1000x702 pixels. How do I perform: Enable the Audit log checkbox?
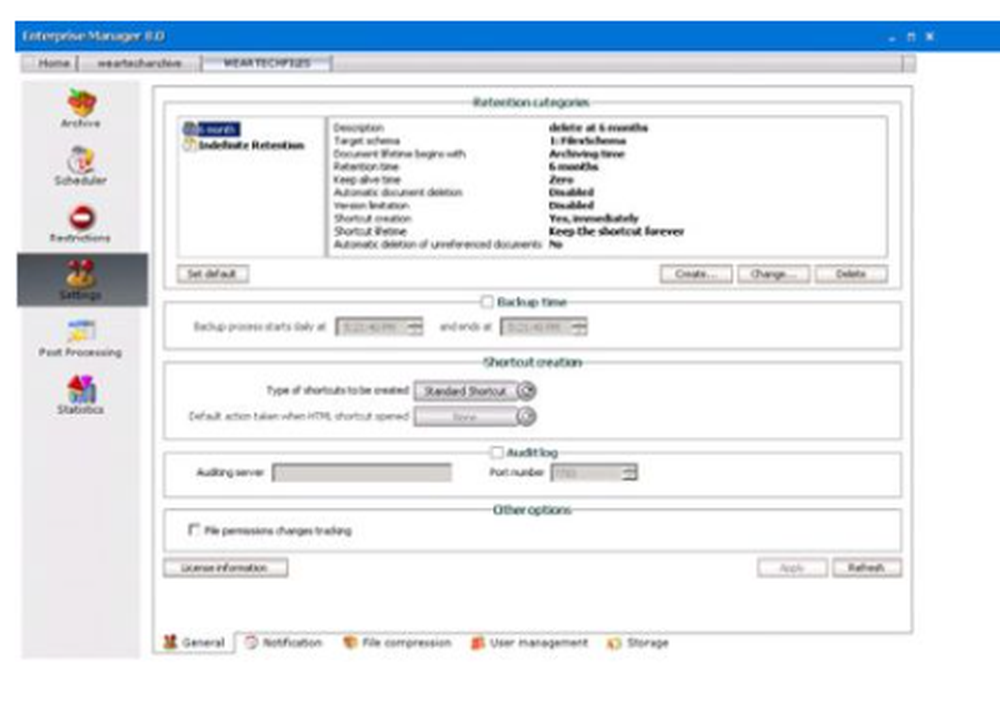coord(496,452)
